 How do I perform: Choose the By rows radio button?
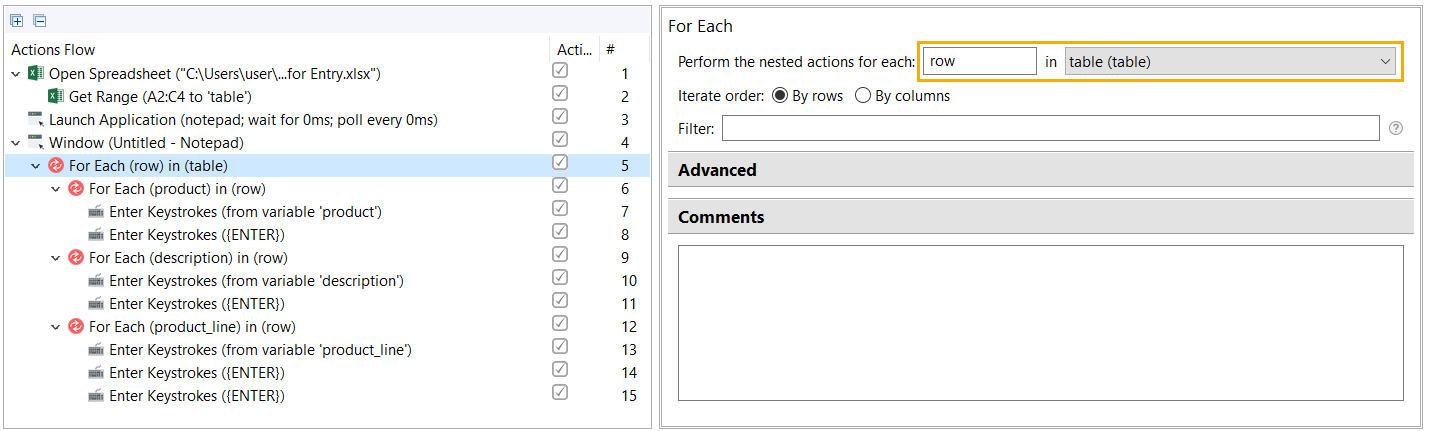pos(780,96)
